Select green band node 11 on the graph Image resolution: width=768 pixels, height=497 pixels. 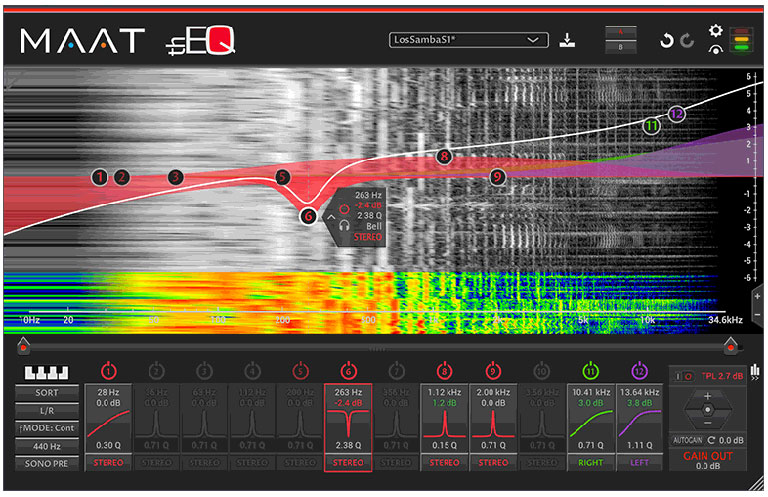click(x=651, y=126)
